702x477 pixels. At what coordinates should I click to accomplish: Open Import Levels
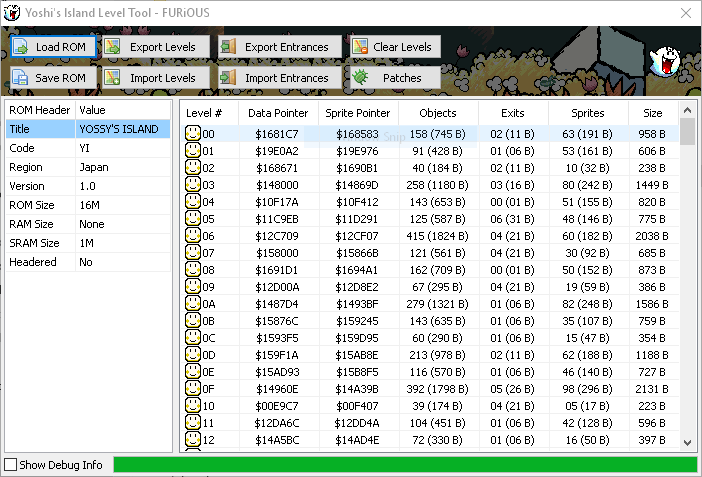point(156,78)
